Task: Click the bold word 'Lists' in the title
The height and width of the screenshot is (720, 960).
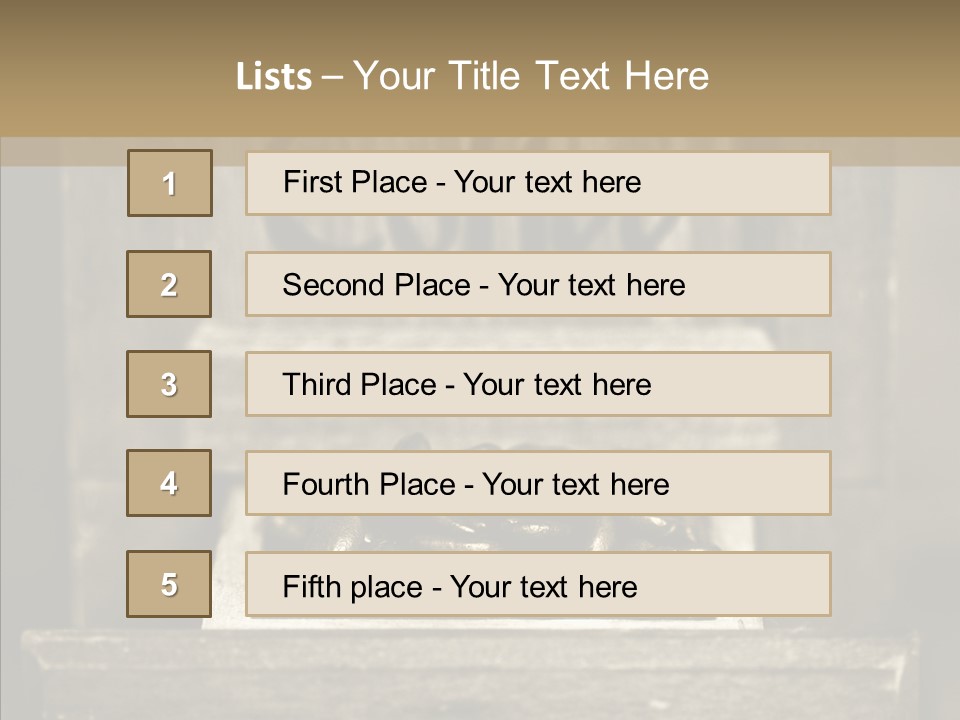Action: coord(274,77)
